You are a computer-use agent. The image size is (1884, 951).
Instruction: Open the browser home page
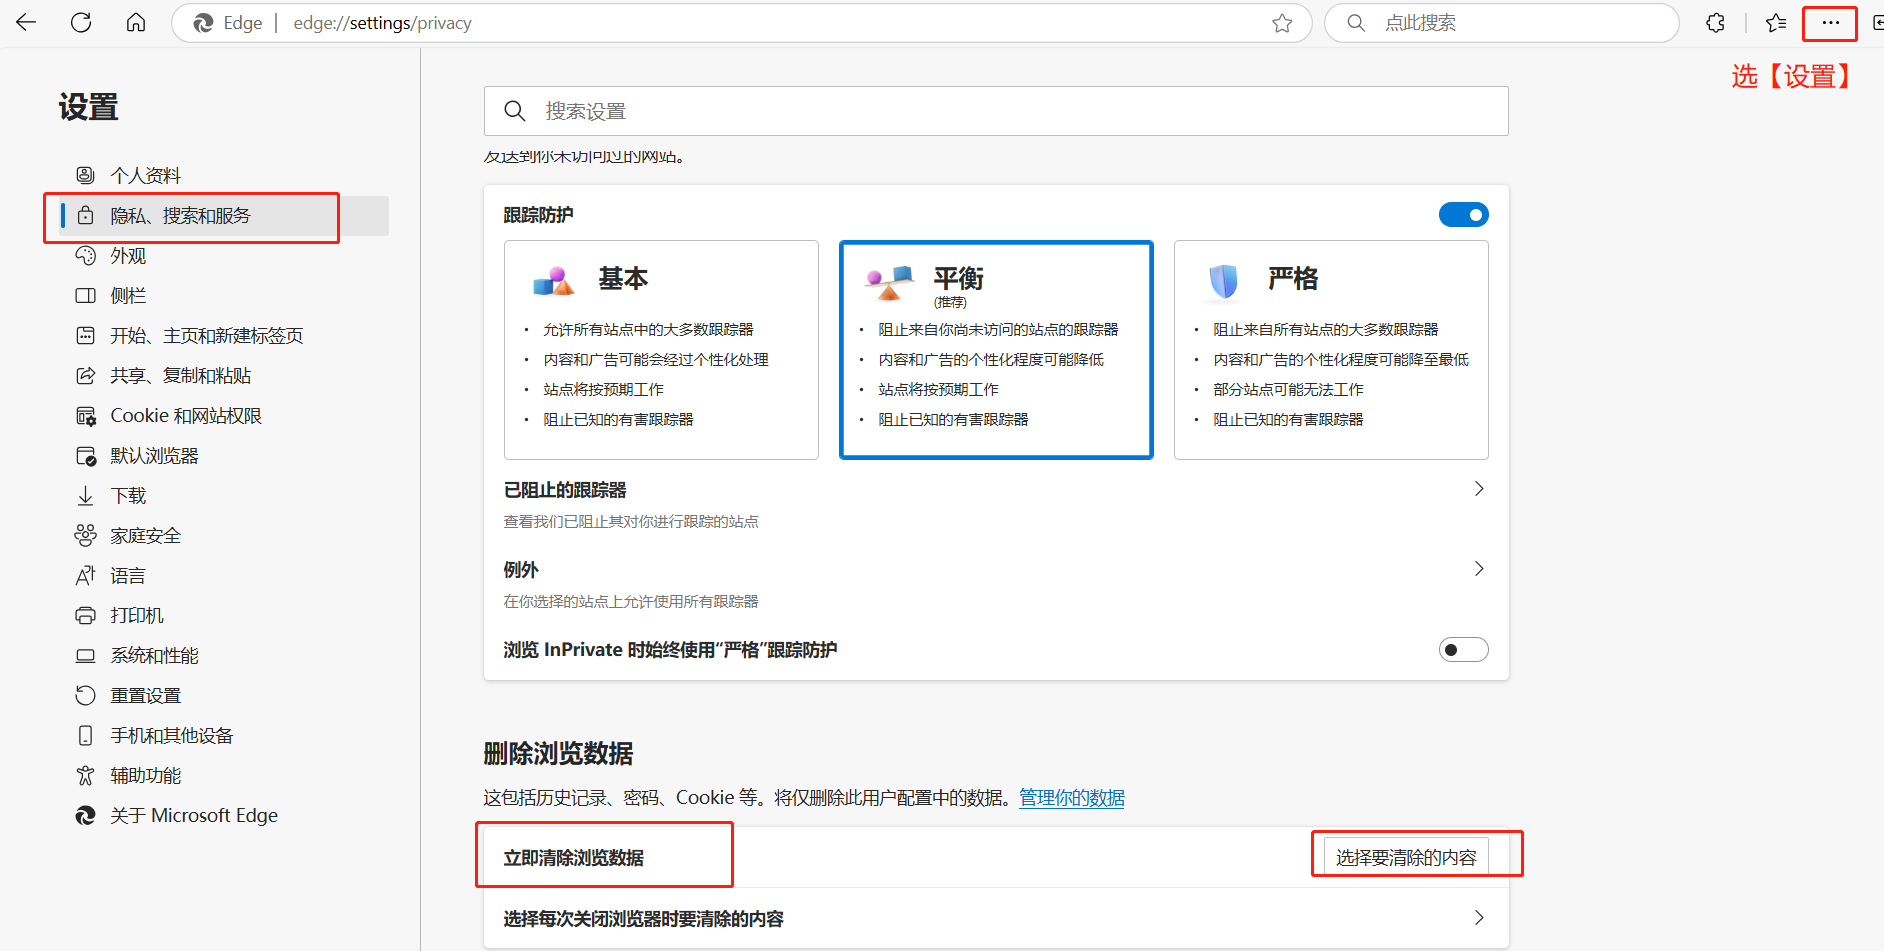point(136,22)
